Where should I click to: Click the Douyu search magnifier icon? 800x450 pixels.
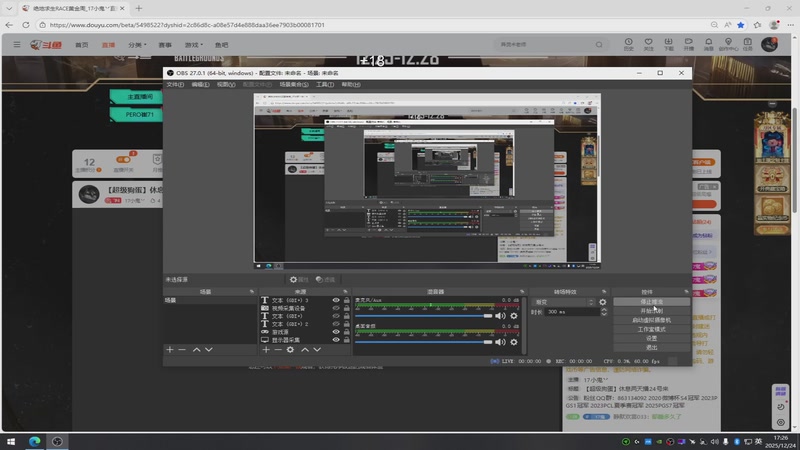click(x=599, y=44)
